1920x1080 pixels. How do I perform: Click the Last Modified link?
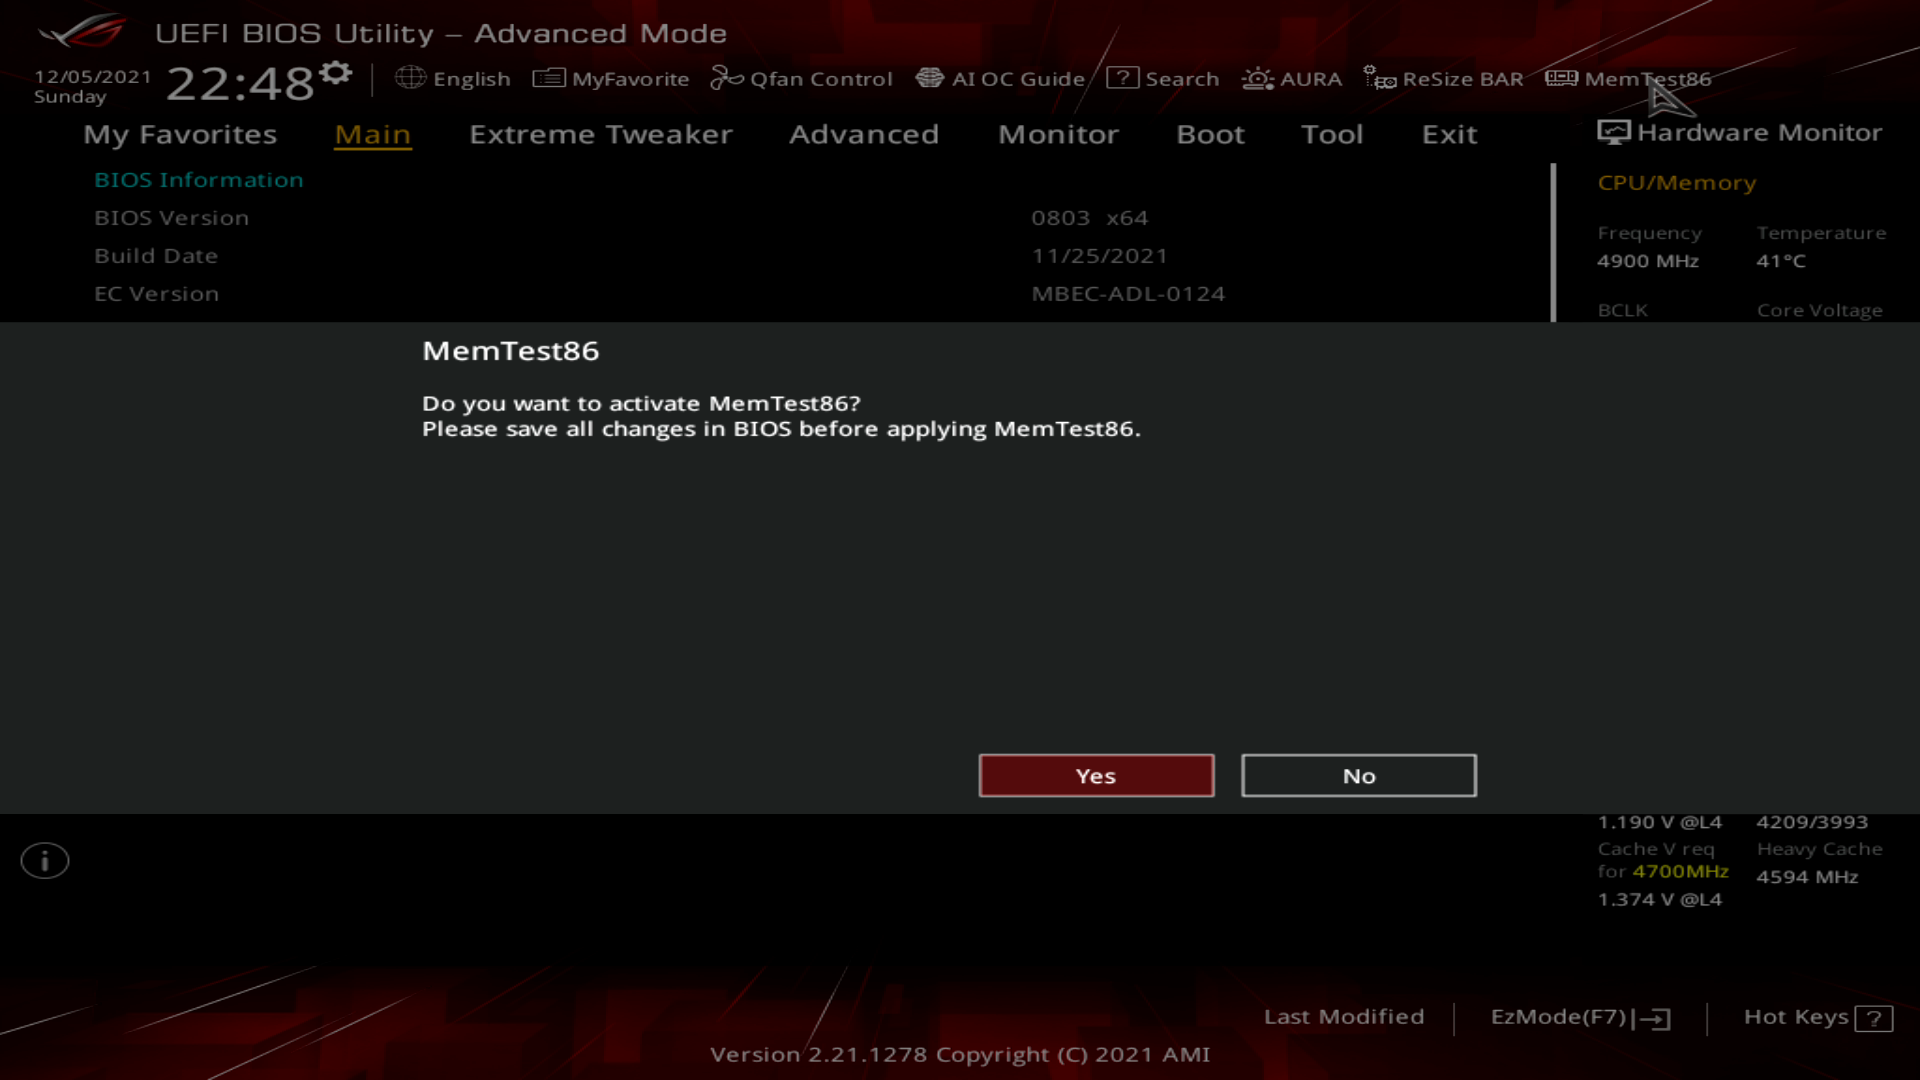1343,1017
